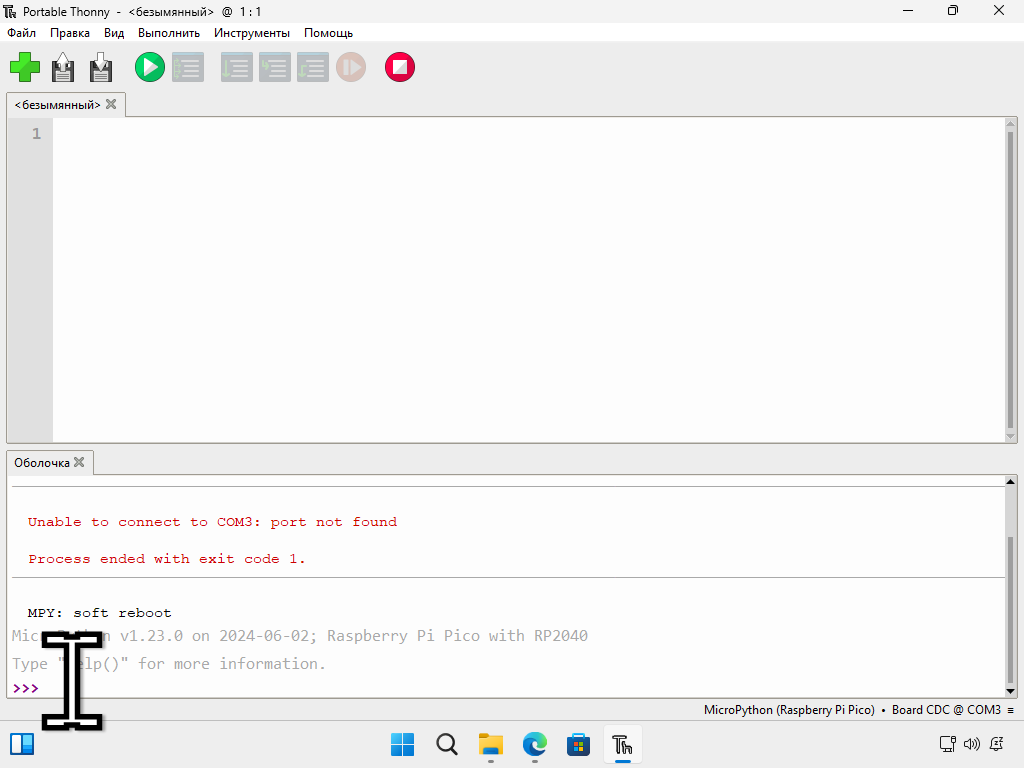Image resolution: width=1024 pixels, height=768 pixels.
Task: Select the Оболочка shell tab
Action: tap(42, 462)
